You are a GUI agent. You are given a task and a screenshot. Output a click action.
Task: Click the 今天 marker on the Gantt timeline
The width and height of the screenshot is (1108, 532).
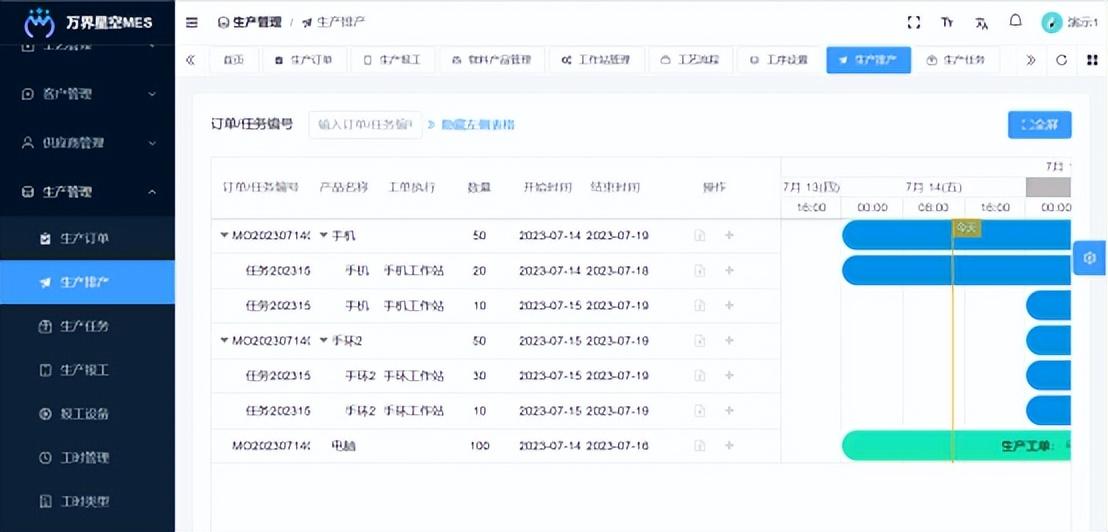point(967,227)
